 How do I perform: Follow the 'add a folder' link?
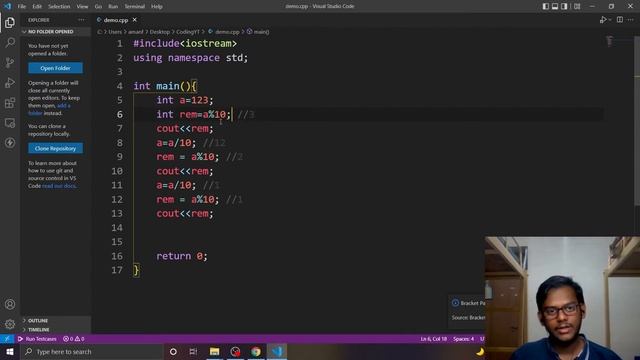[x=49, y=109]
